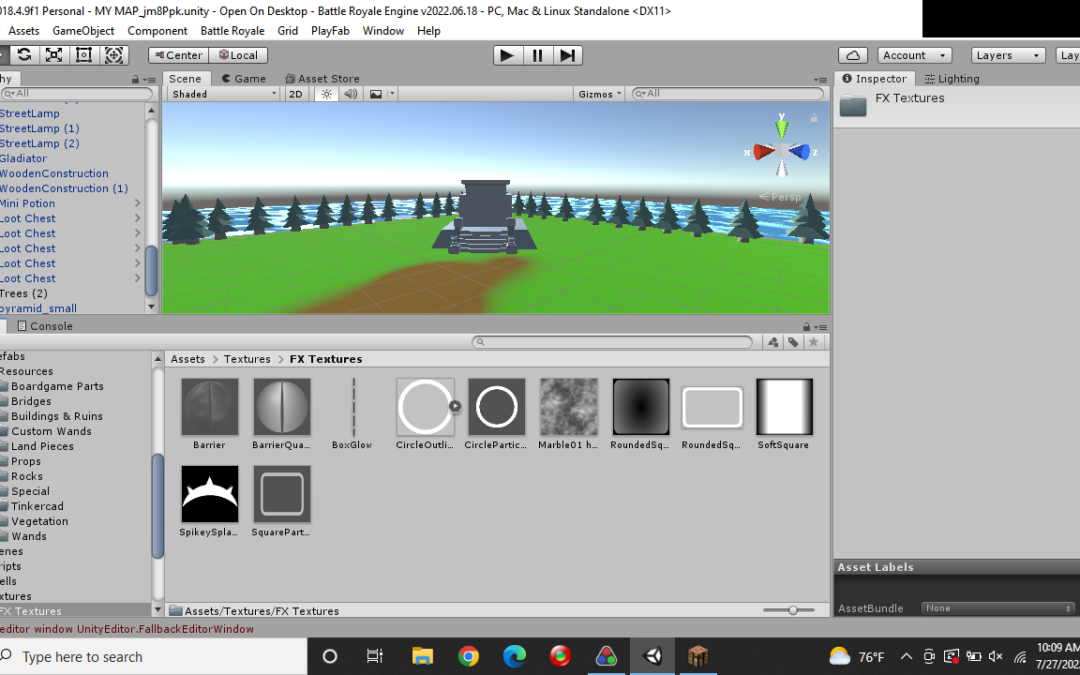Image resolution: width=1080 pixels, height=675 pixels.
Task: Toggle 2D scene view mode
Action: pos(295,94)
